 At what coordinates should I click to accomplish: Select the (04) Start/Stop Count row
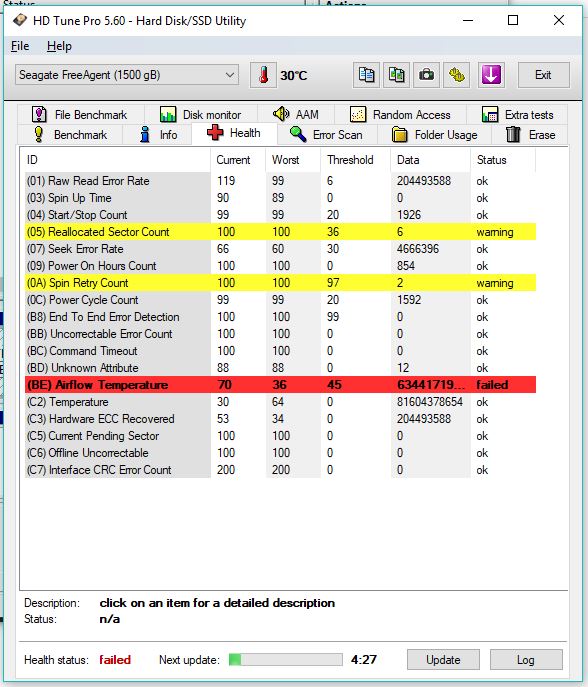coord(280,215)
